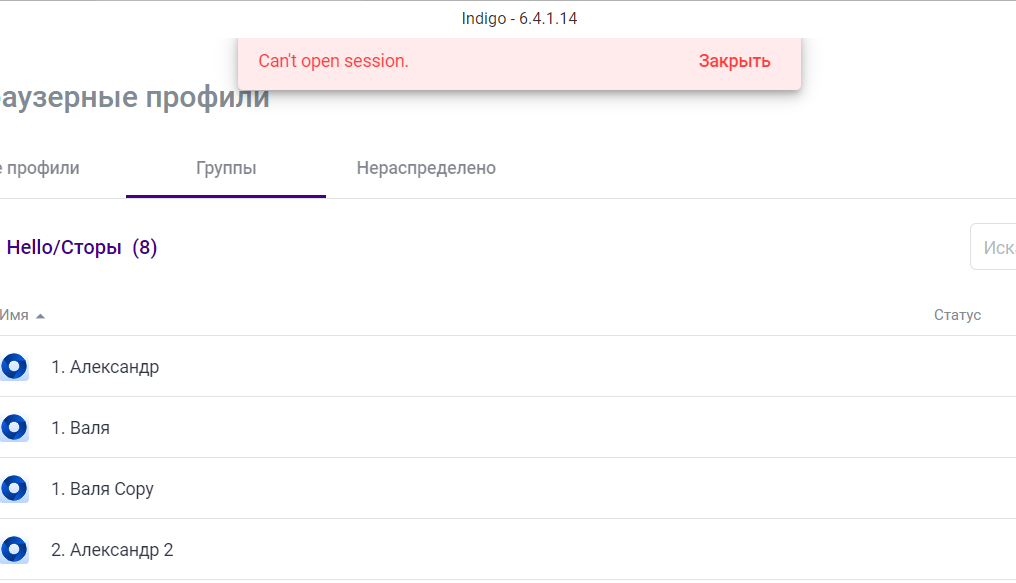Sort by the Статус column header
This screenshot has width=1016, height=583.
957,315
